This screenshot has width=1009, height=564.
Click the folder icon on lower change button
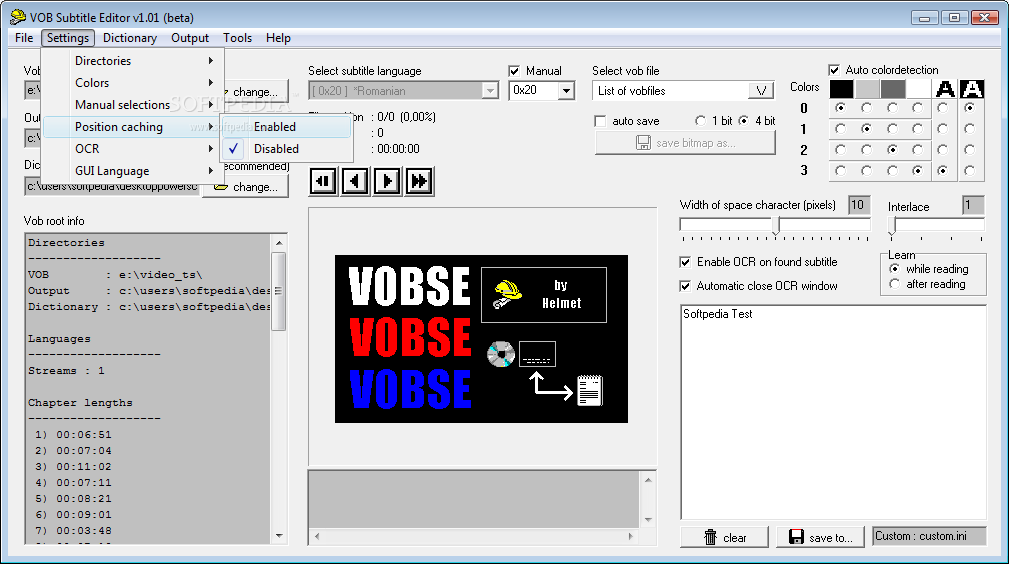[221, 187]
